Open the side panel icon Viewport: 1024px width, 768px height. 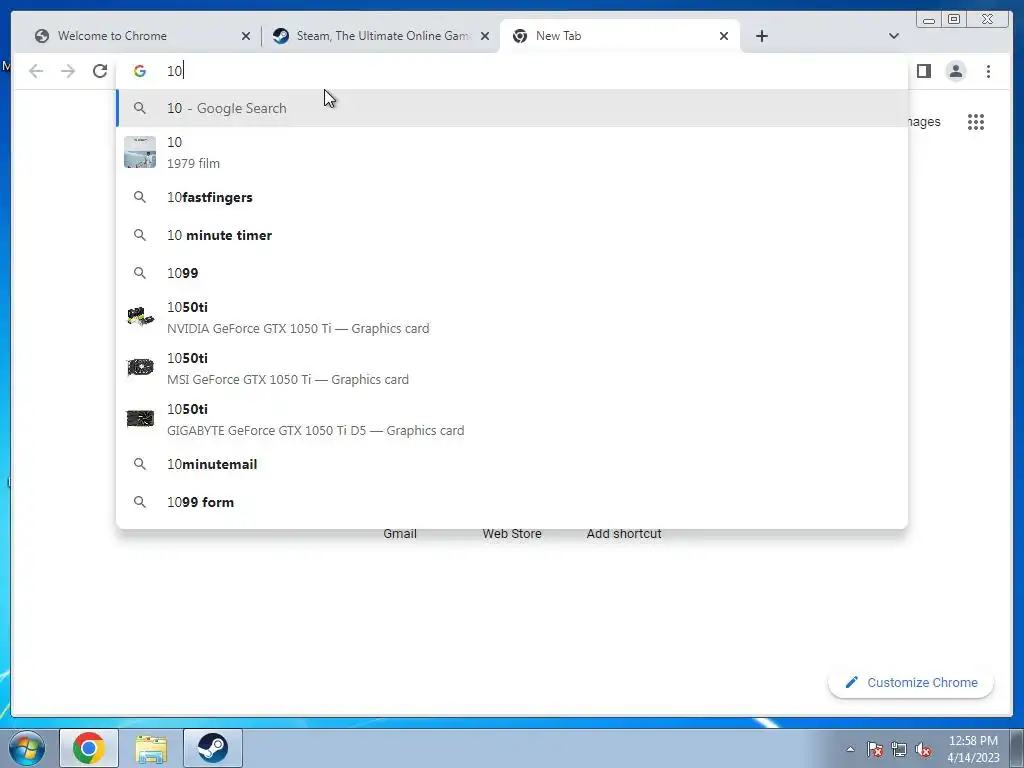coord(923,71)
